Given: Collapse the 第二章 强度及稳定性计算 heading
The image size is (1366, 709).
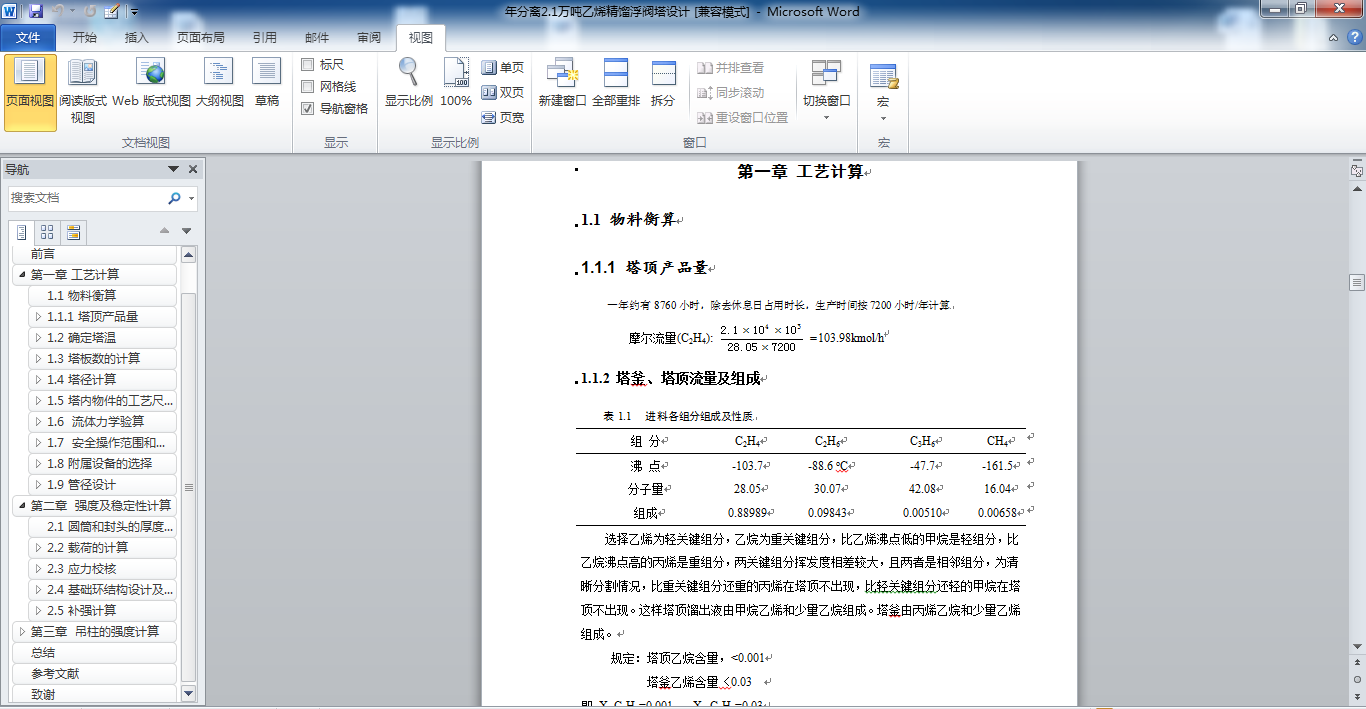Looking at the screenshot, I should click(22, 506).
